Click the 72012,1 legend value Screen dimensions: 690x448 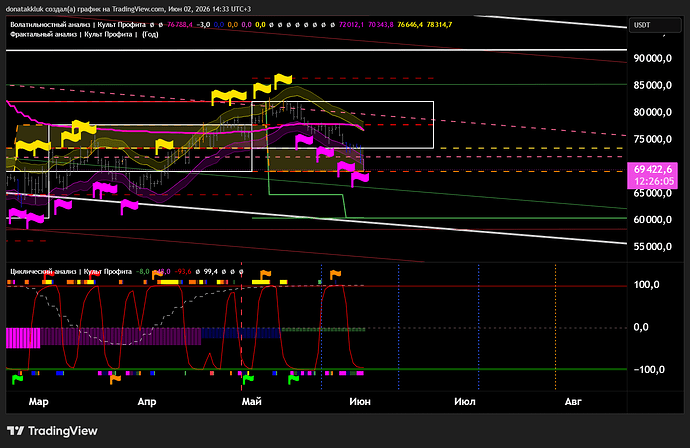click(x=351, y=25)
